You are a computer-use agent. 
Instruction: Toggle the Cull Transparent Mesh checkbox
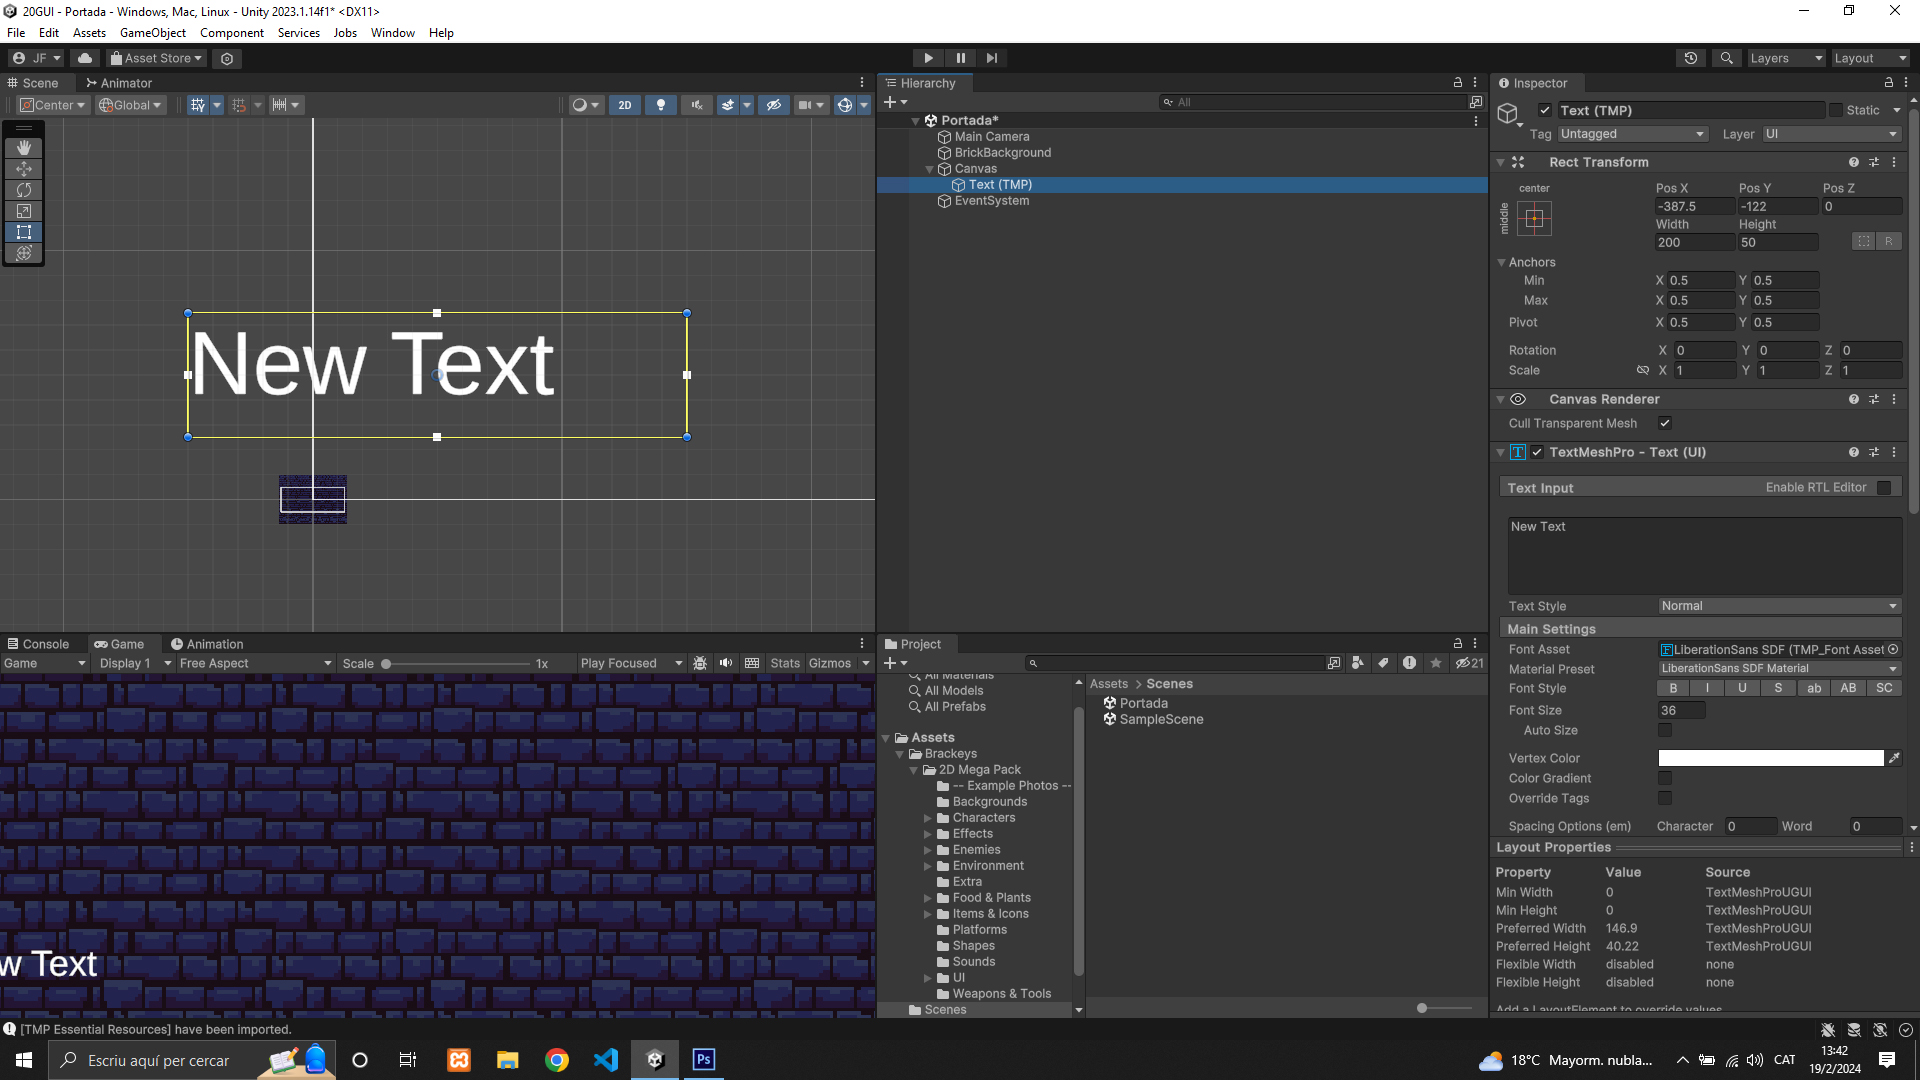1665,423
